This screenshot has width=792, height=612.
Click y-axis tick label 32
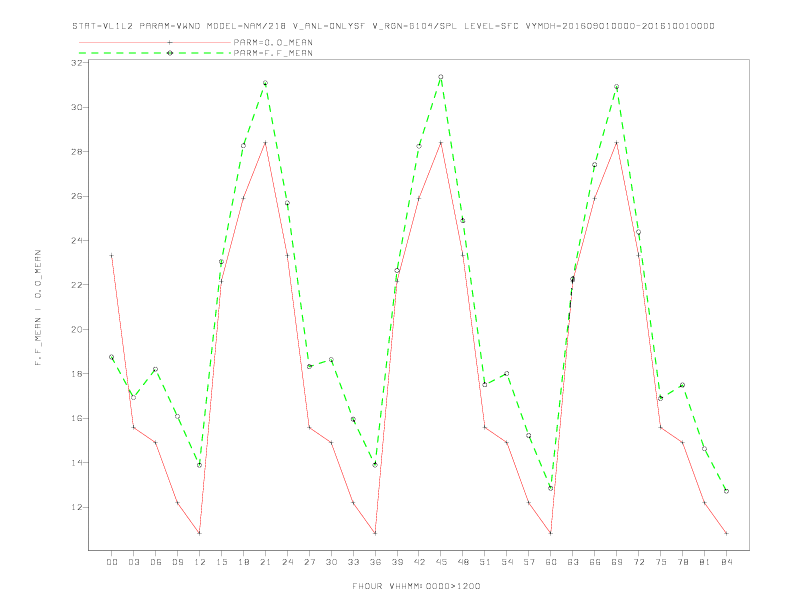77,63
